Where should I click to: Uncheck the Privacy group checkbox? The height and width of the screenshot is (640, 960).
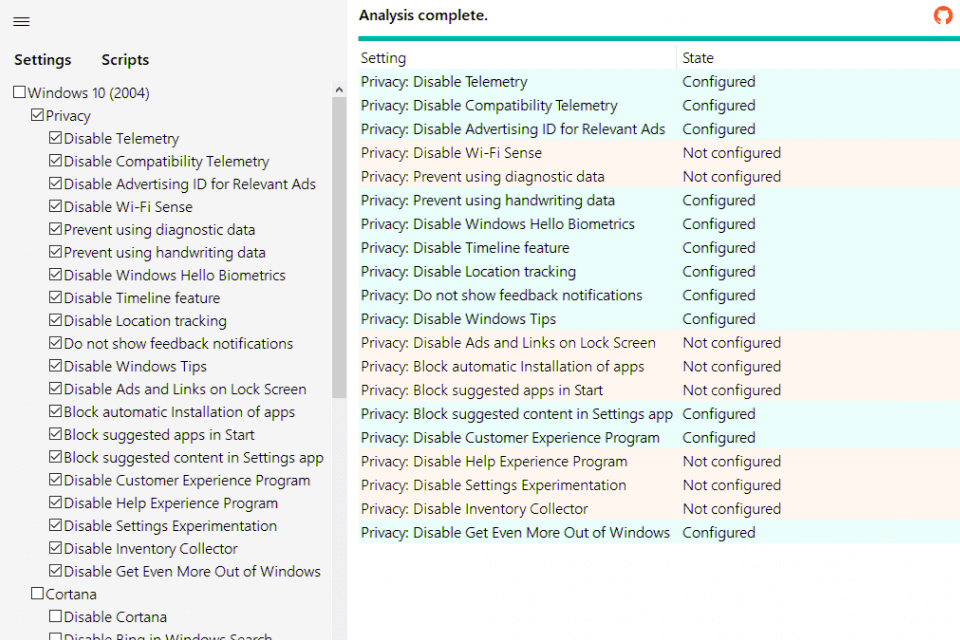(x=37, y=115)
